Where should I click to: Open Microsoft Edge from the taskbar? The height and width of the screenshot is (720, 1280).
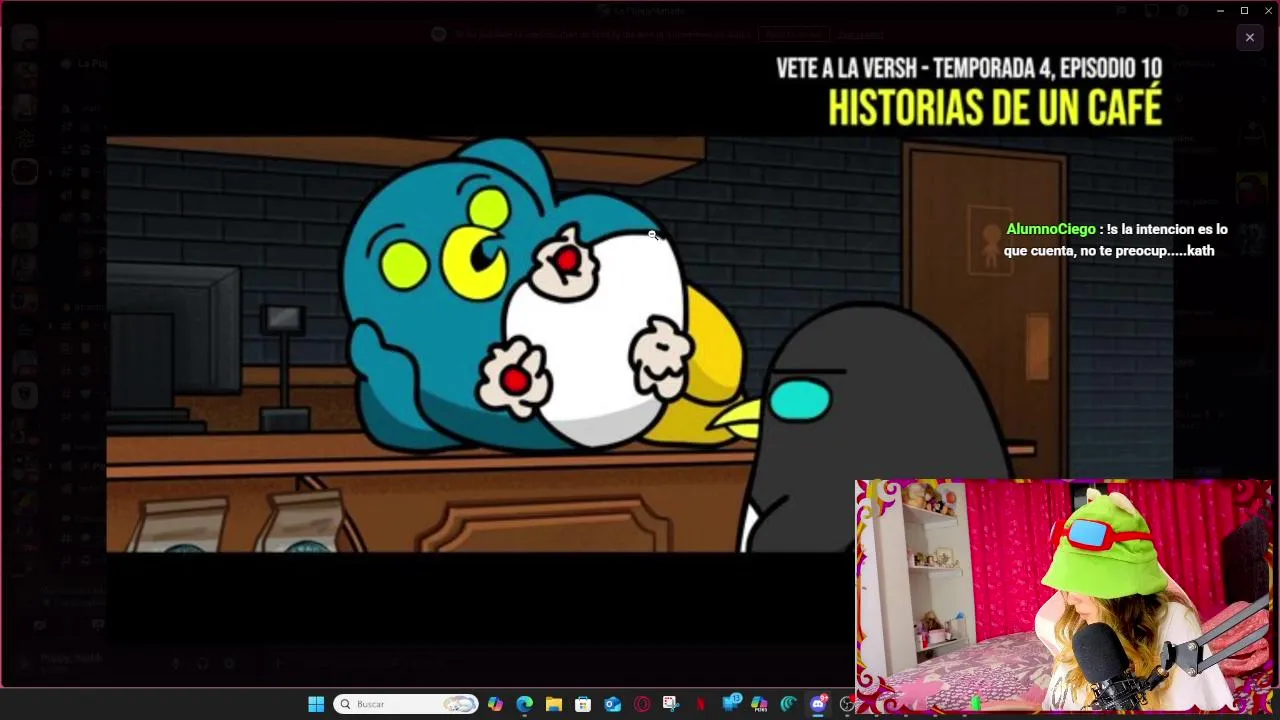coord(524,704)
